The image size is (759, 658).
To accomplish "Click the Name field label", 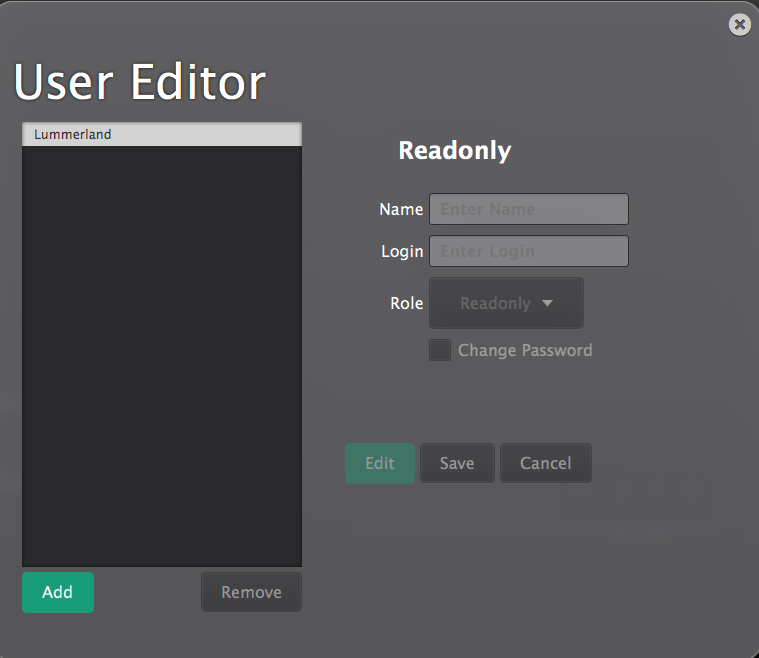I will [x=401, y=209].
